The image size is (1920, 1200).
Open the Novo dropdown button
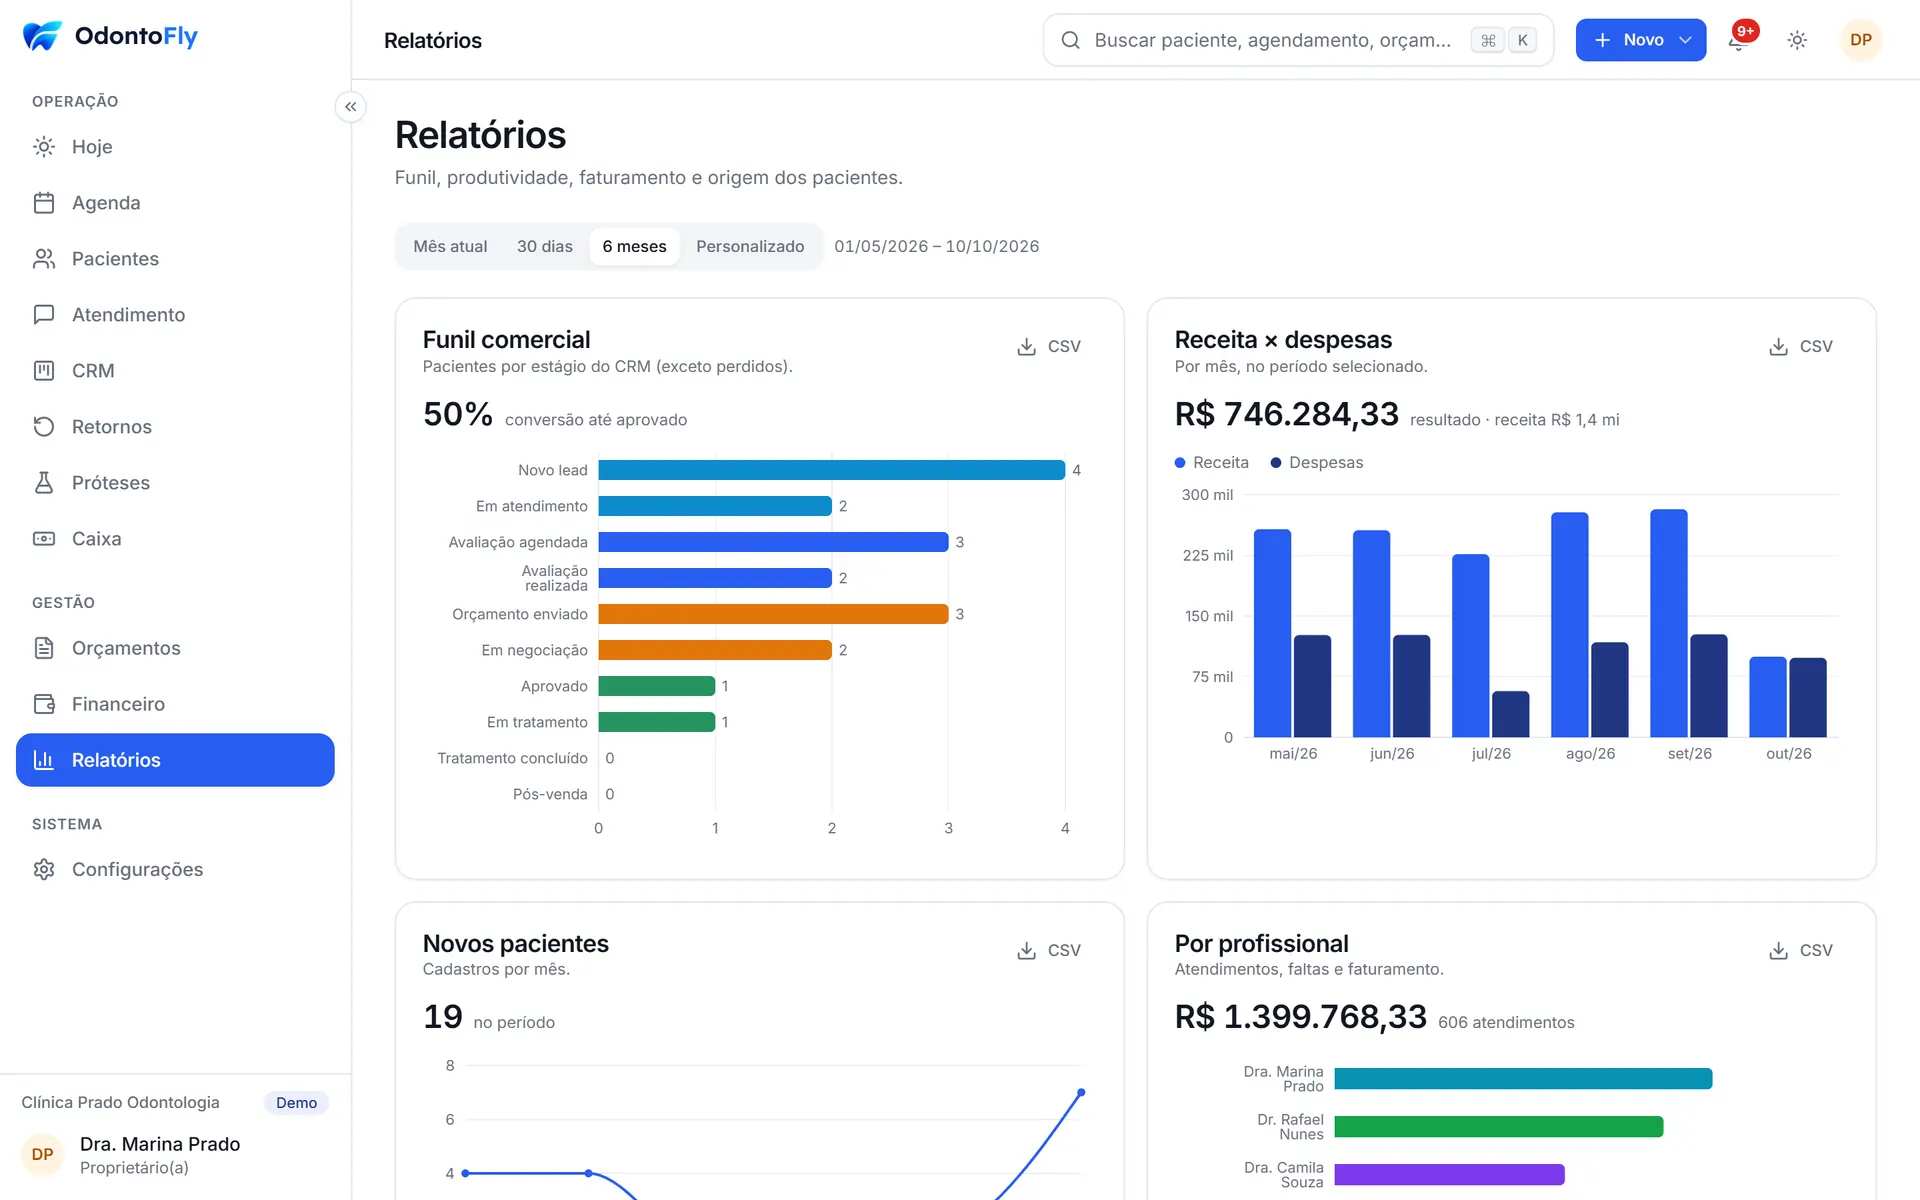click(1641, 40)
